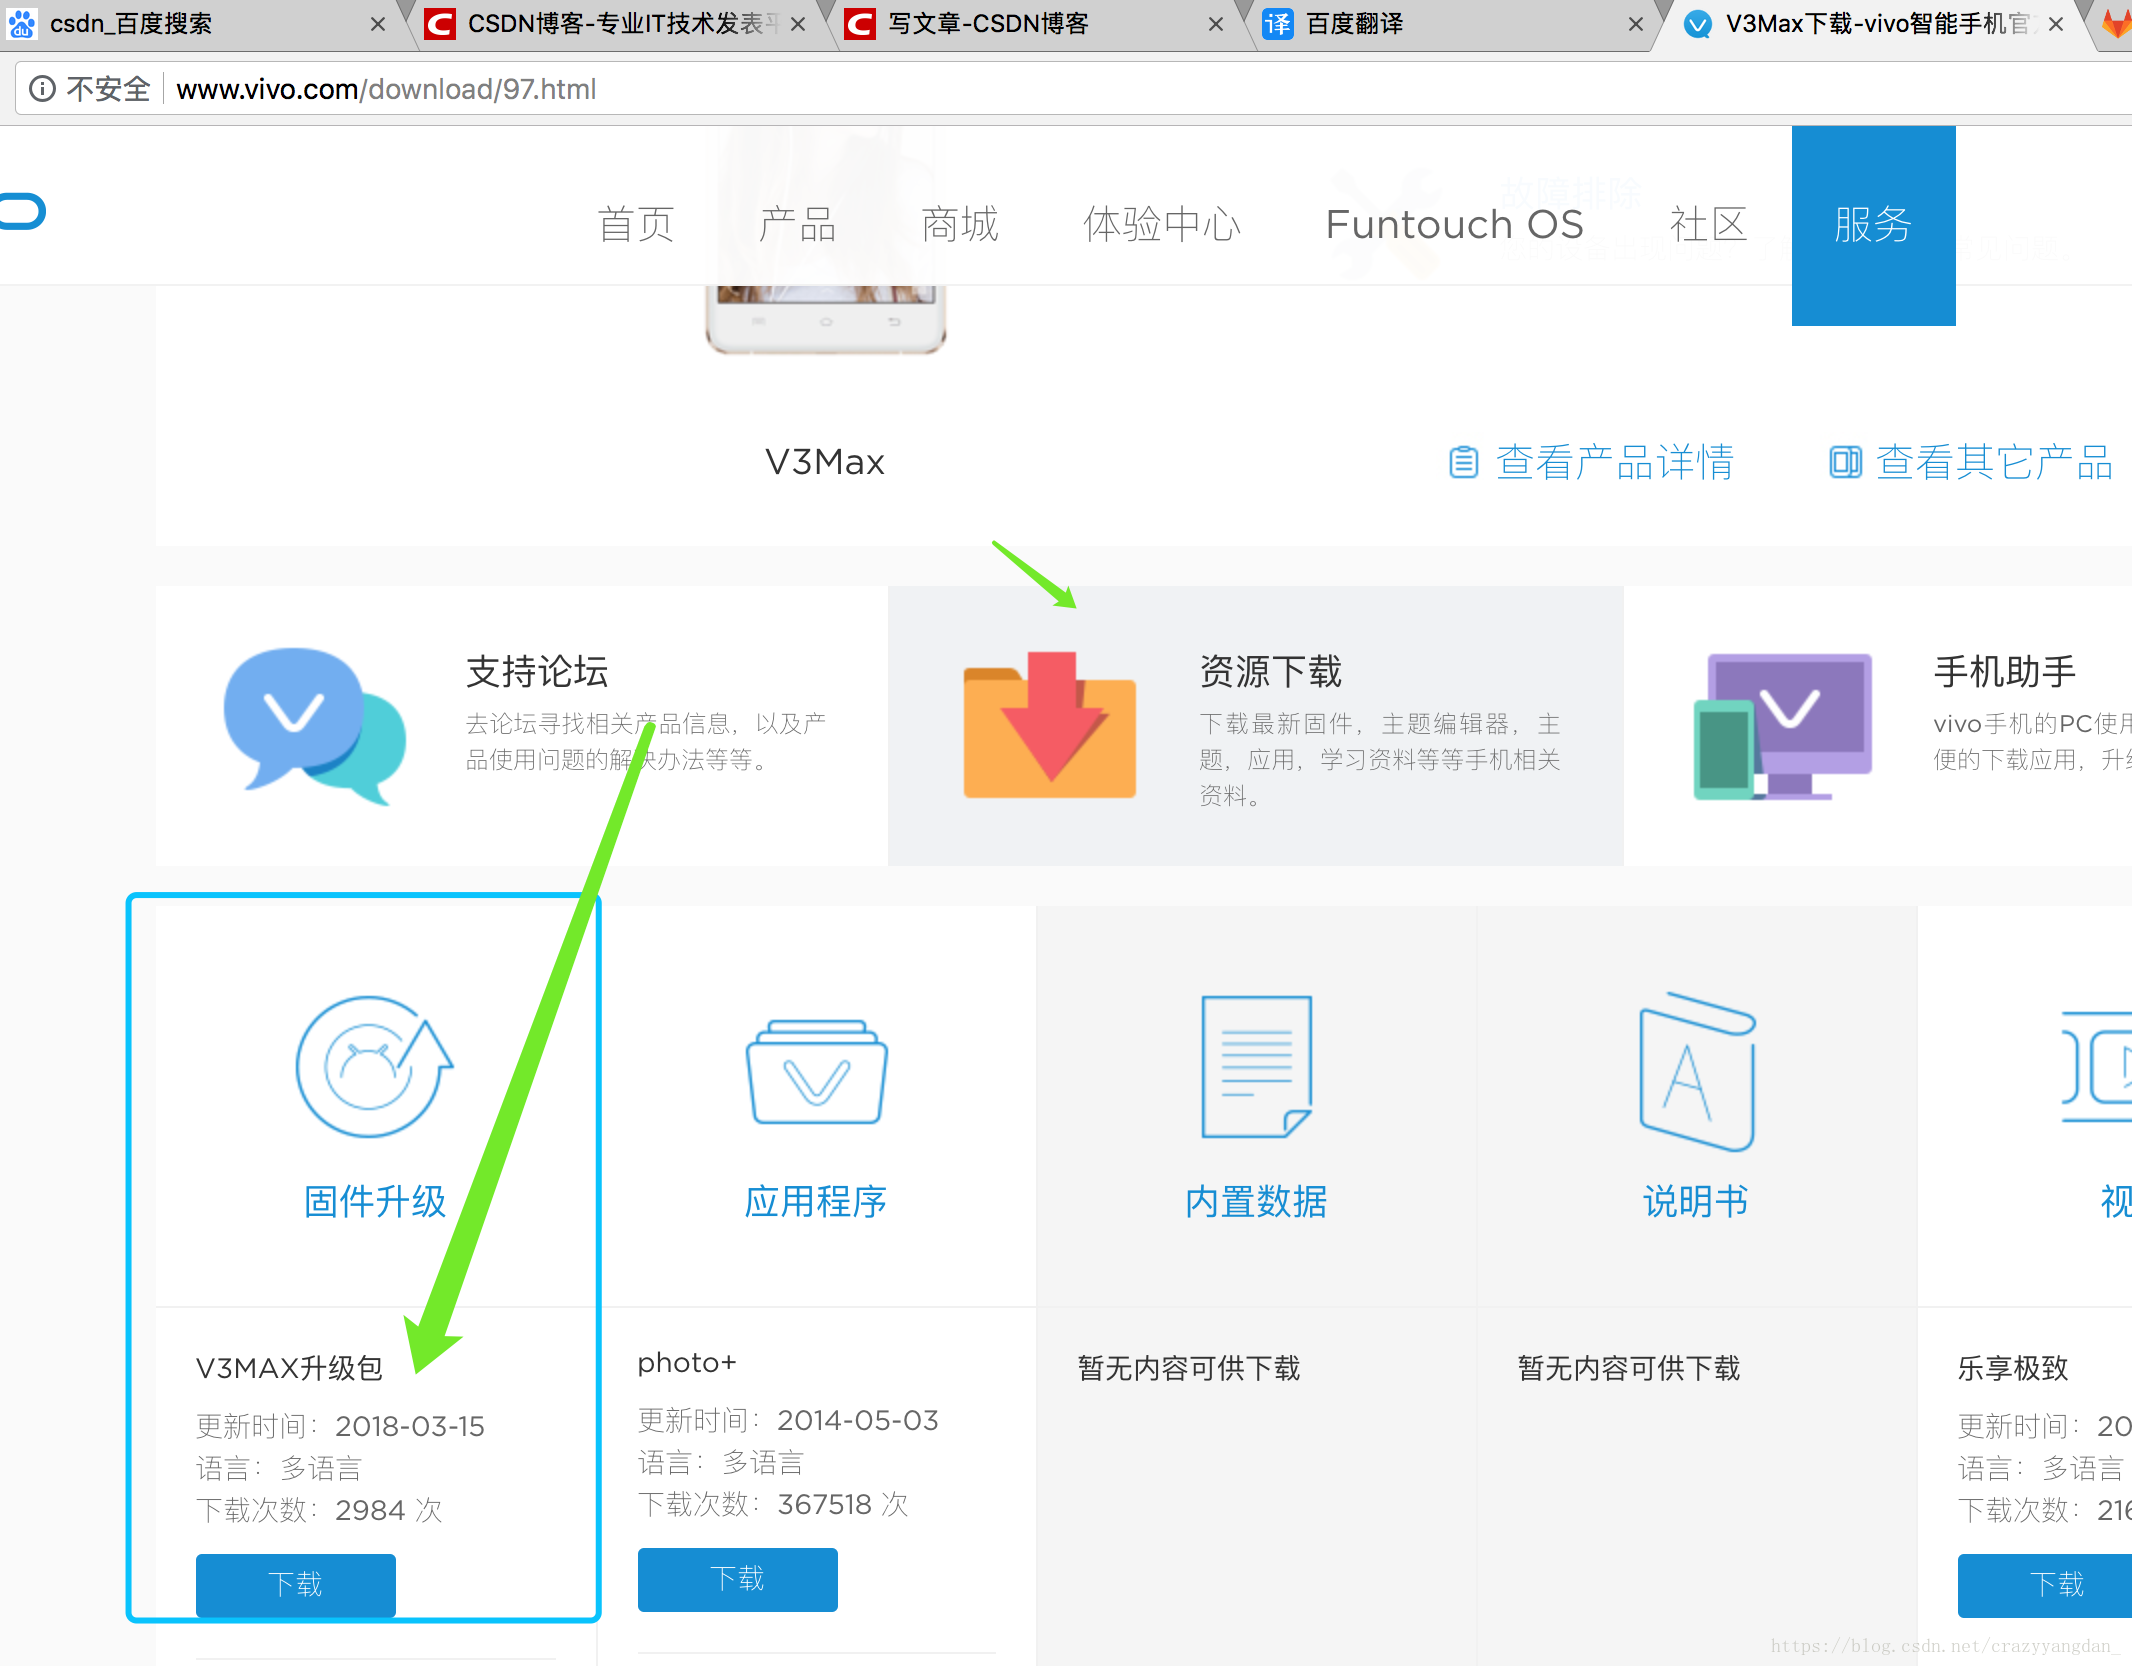This screenshot has width=2132, height=1666.
Task: Click the V3MAX升级包 title
Action: click(x=290, y=1368)
